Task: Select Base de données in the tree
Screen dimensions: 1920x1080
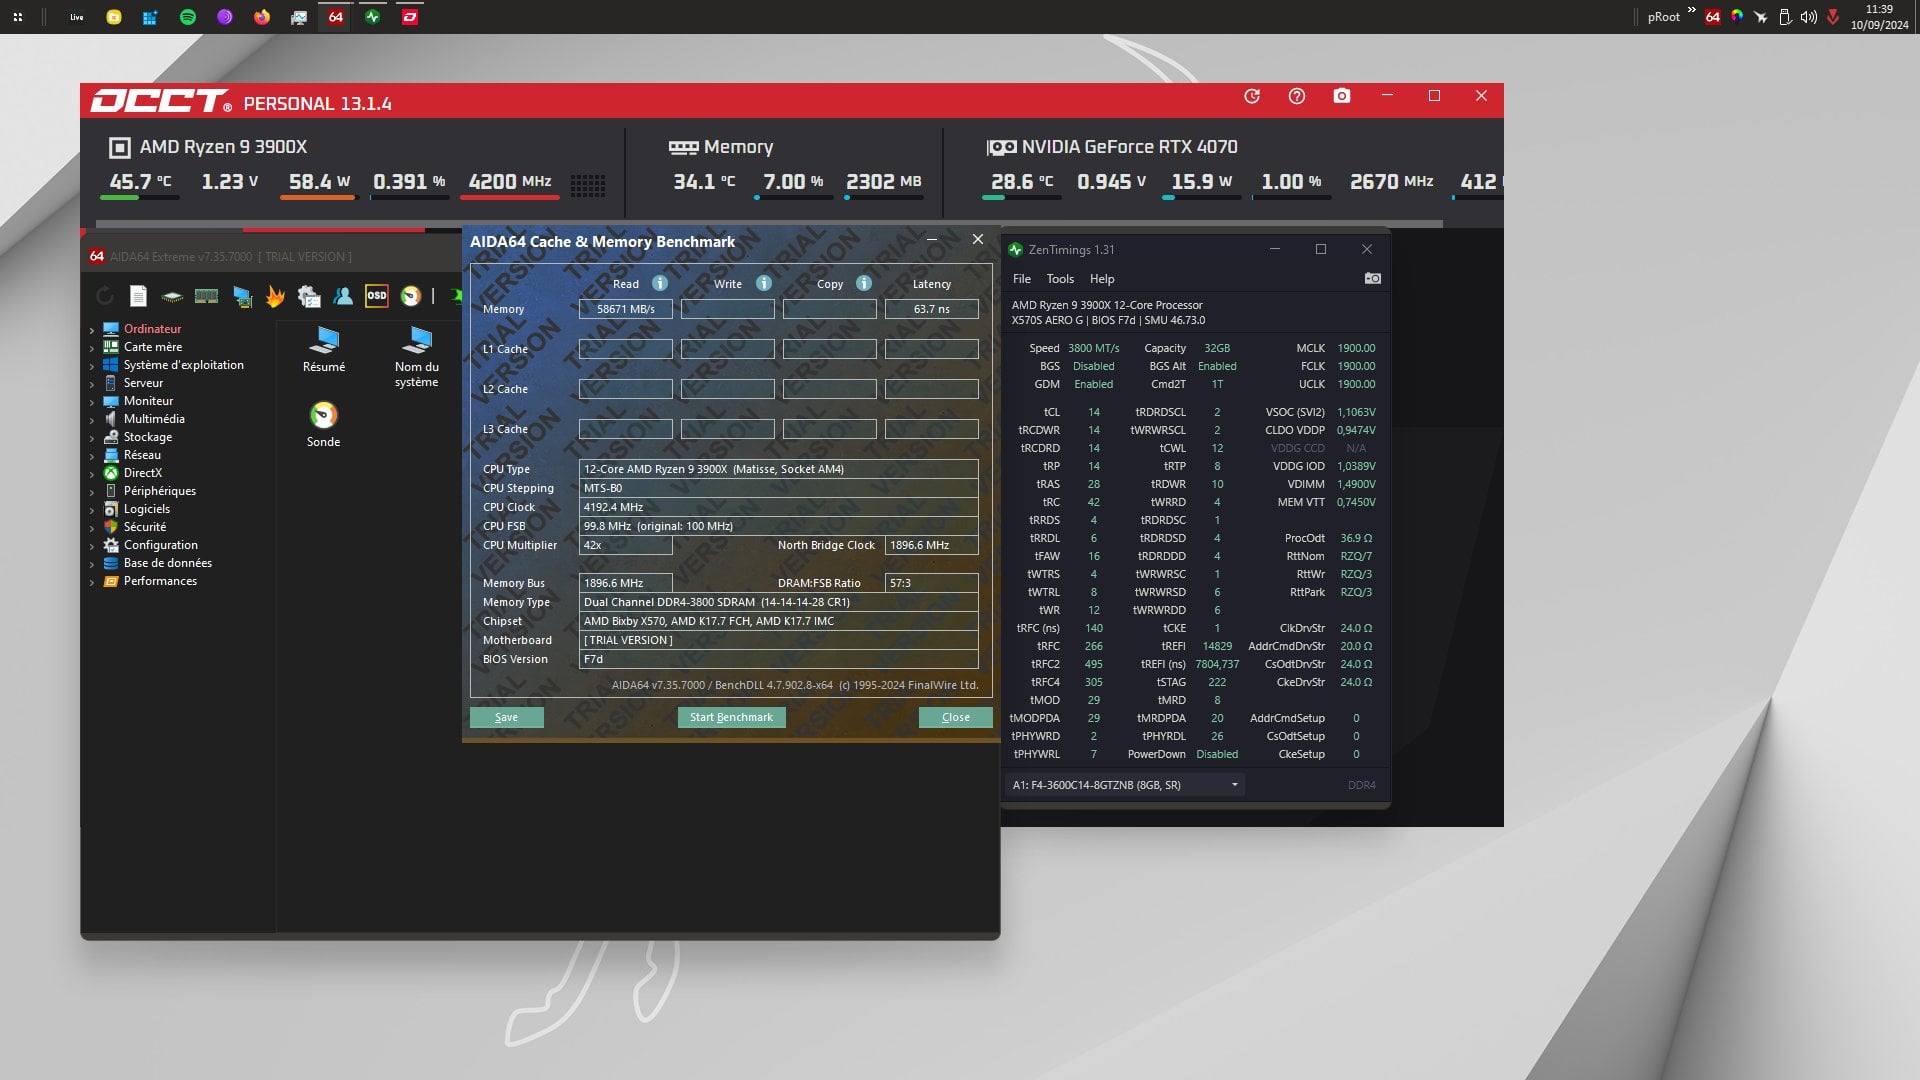Action: tap(168, 563)
